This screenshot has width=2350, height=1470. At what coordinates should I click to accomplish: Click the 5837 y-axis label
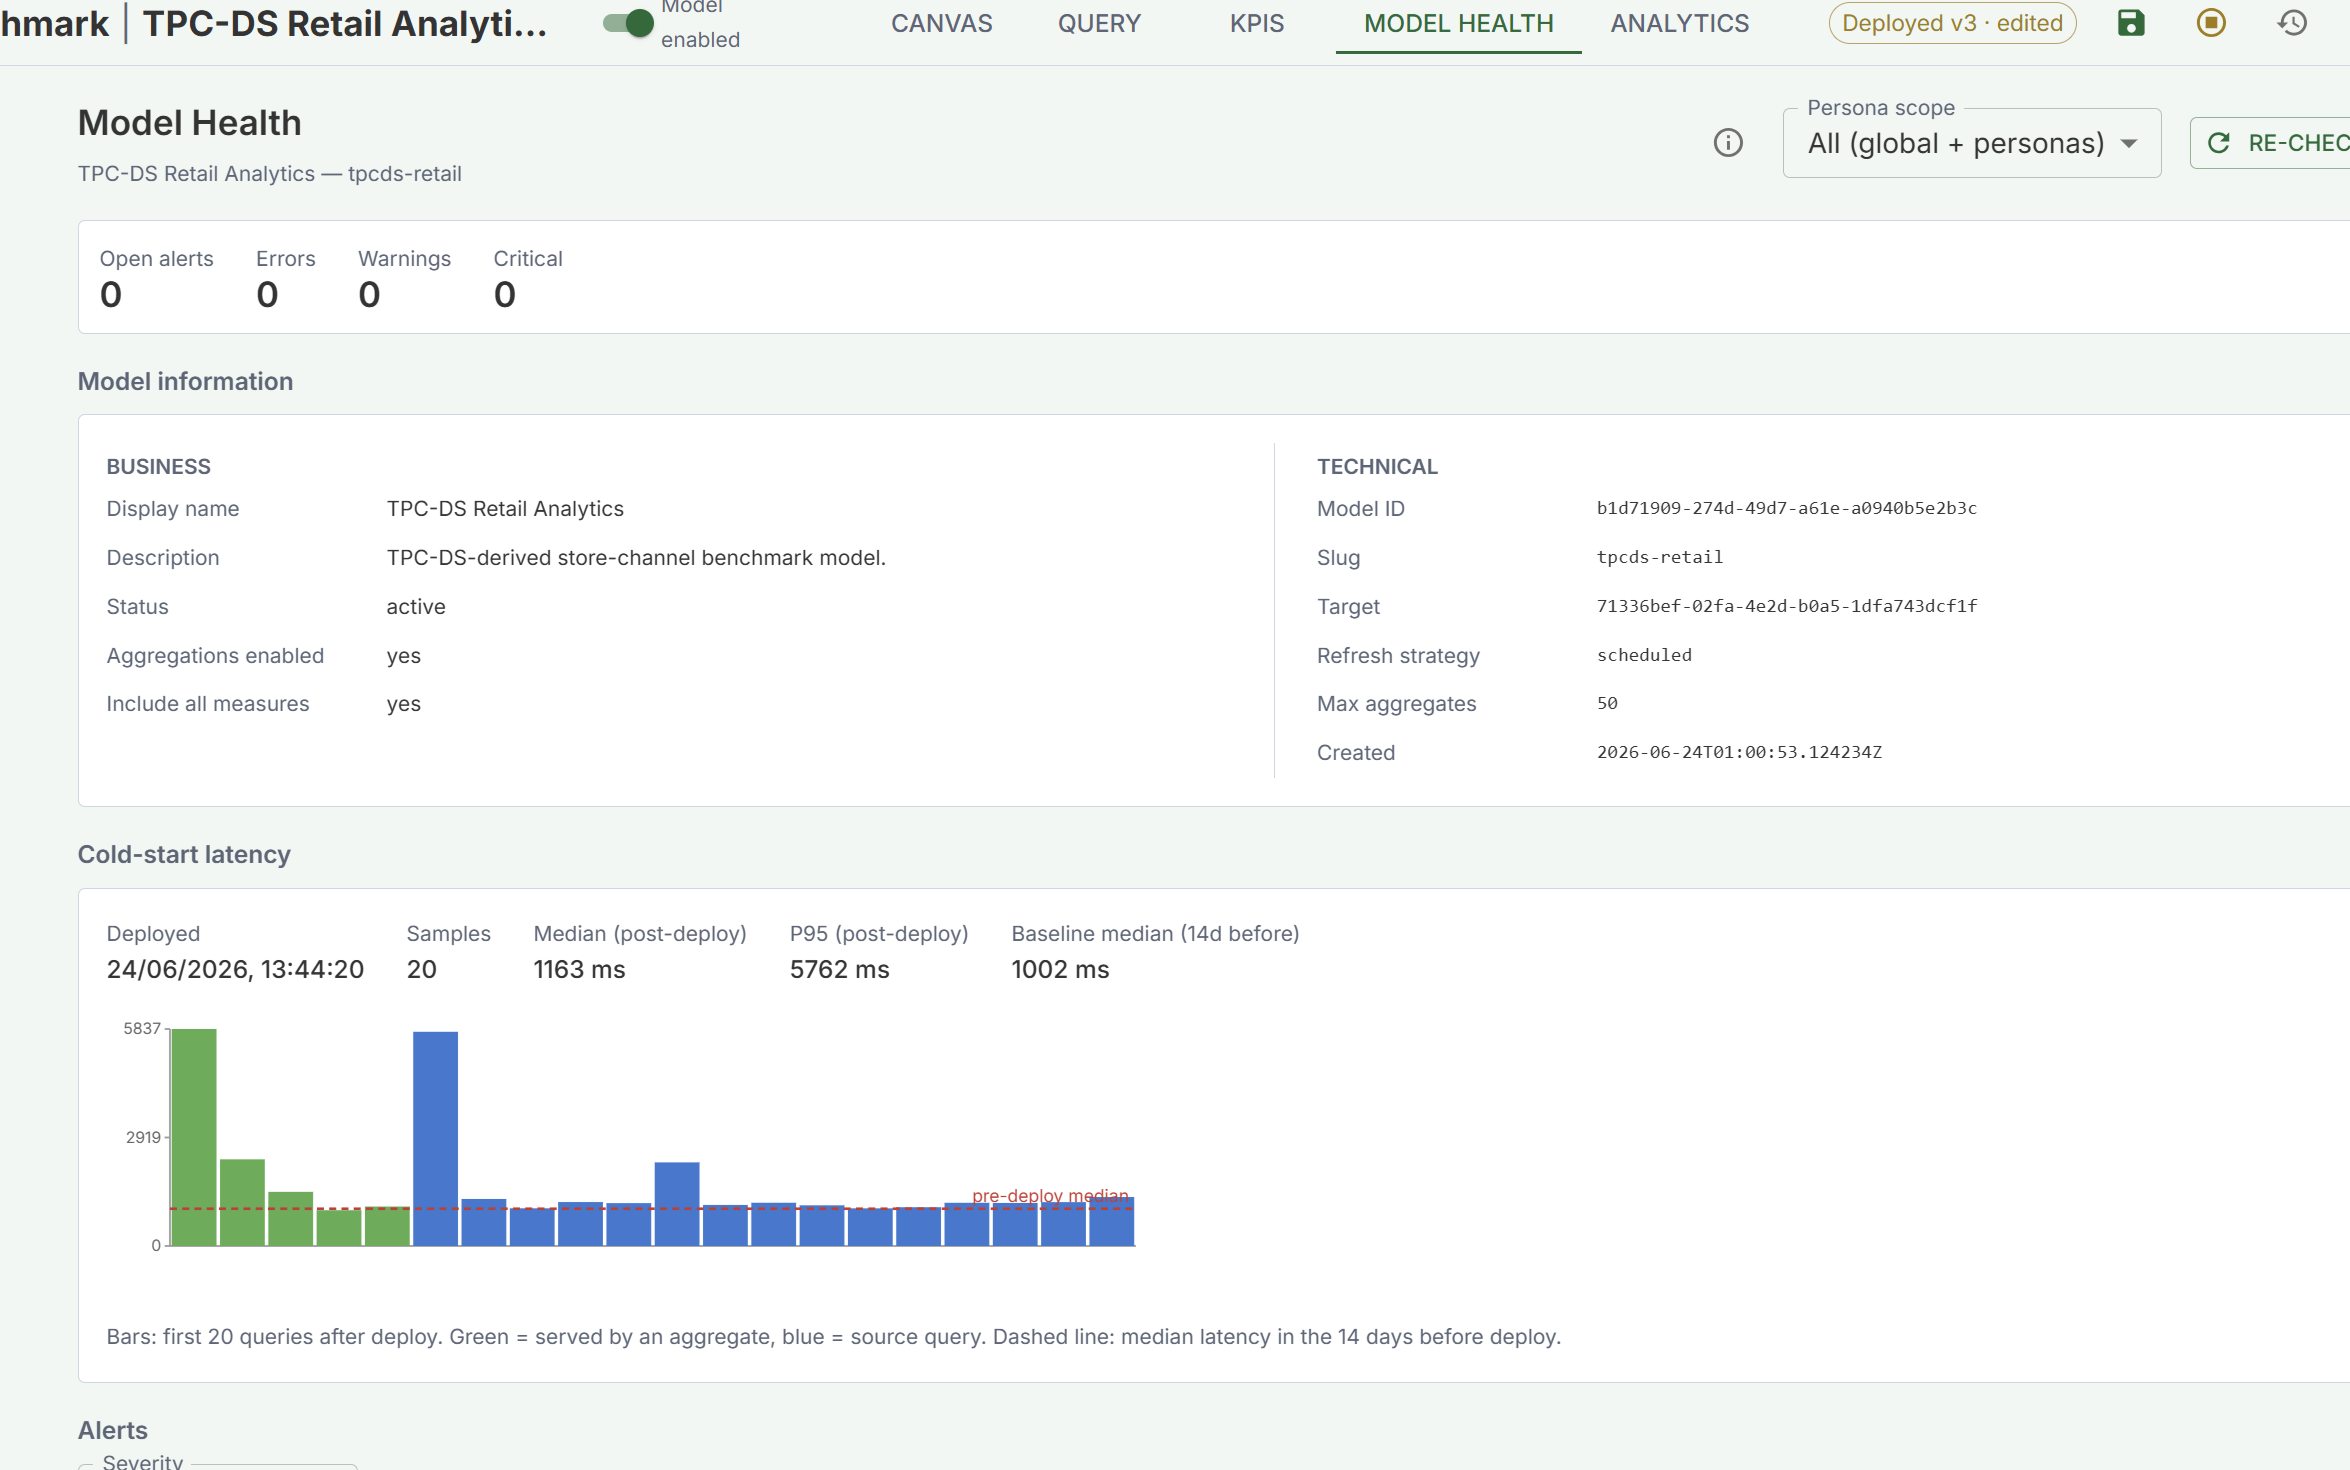coord(142,1028)
